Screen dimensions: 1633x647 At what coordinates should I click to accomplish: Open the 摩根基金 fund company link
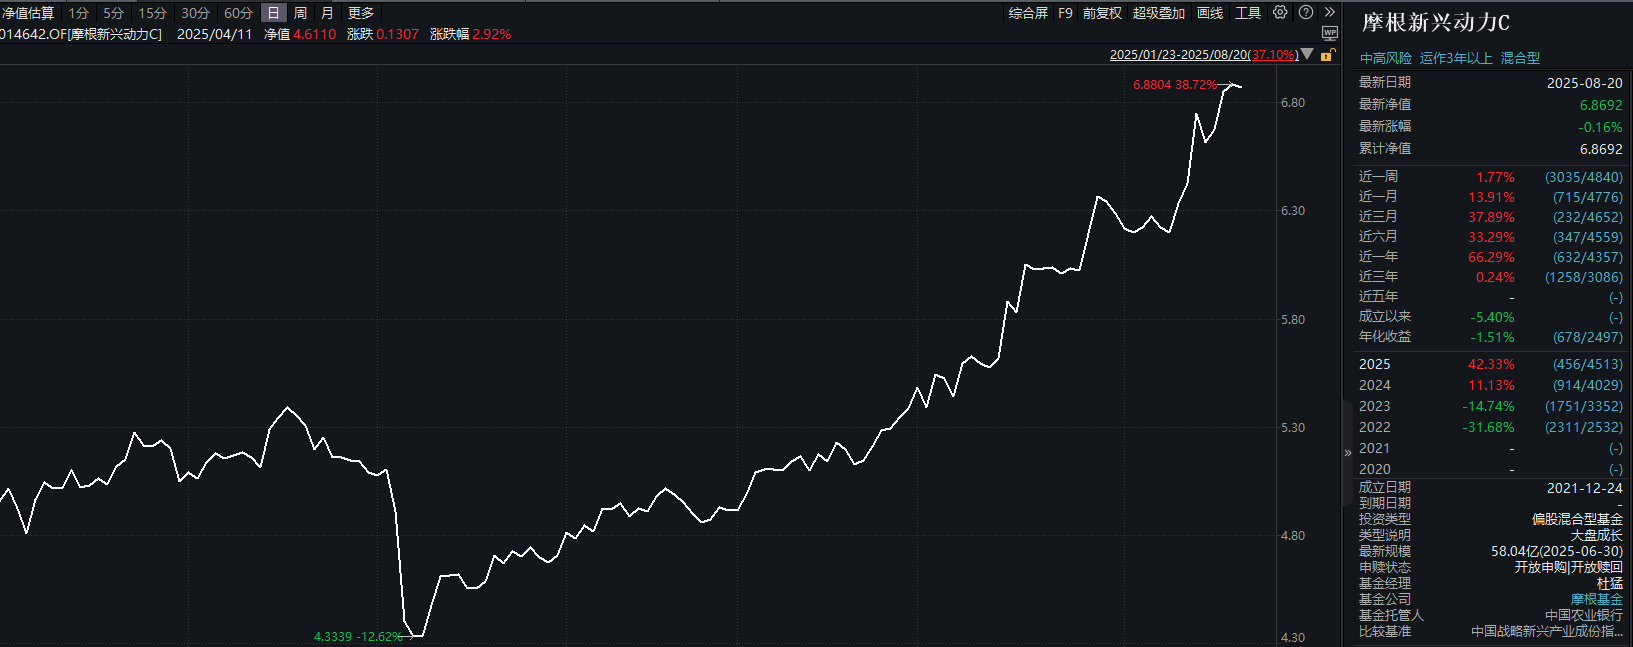click(x=1596, y=599)
